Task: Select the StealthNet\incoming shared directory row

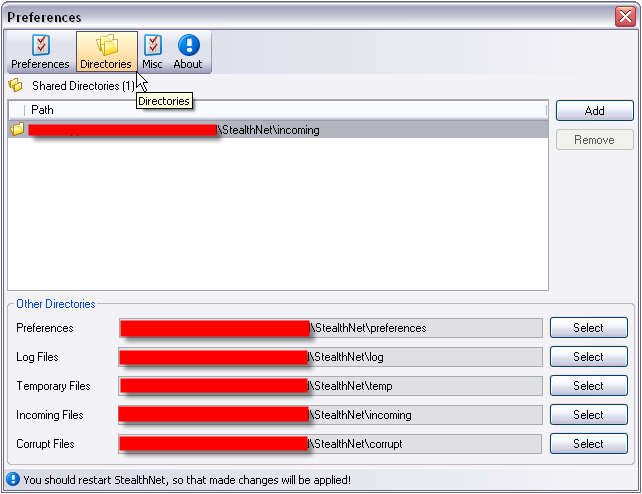Action: [x=278, y=130]
